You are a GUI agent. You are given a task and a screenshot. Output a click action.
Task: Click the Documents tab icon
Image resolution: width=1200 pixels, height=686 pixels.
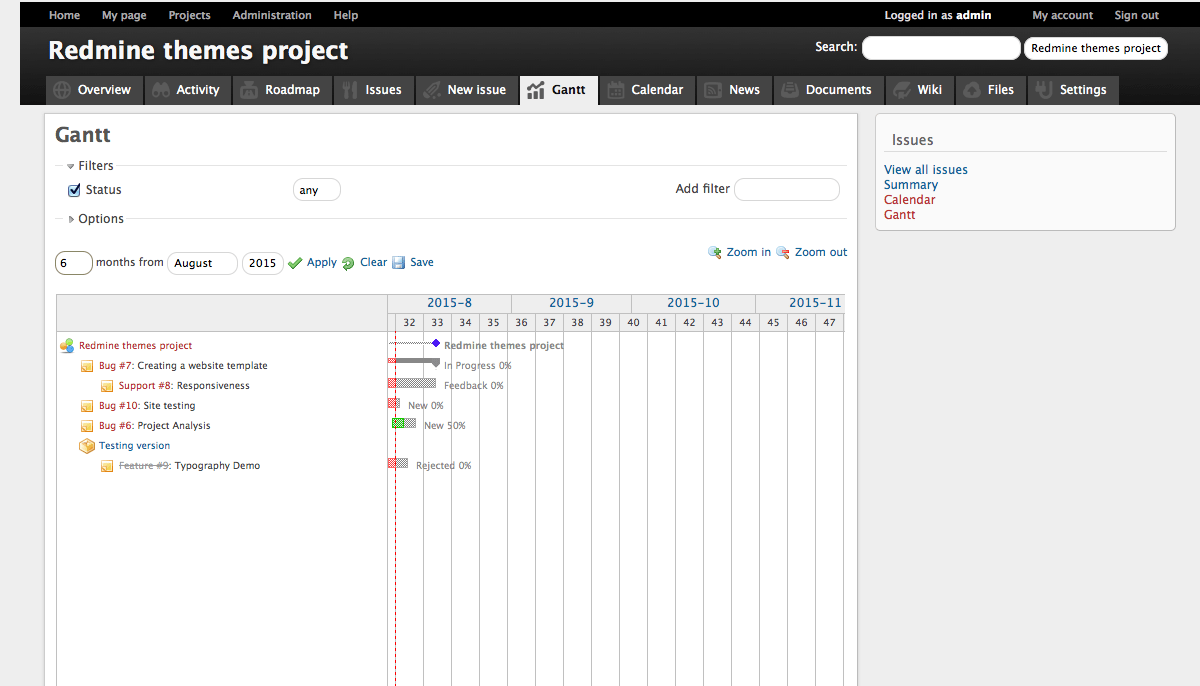click(790, 90)
